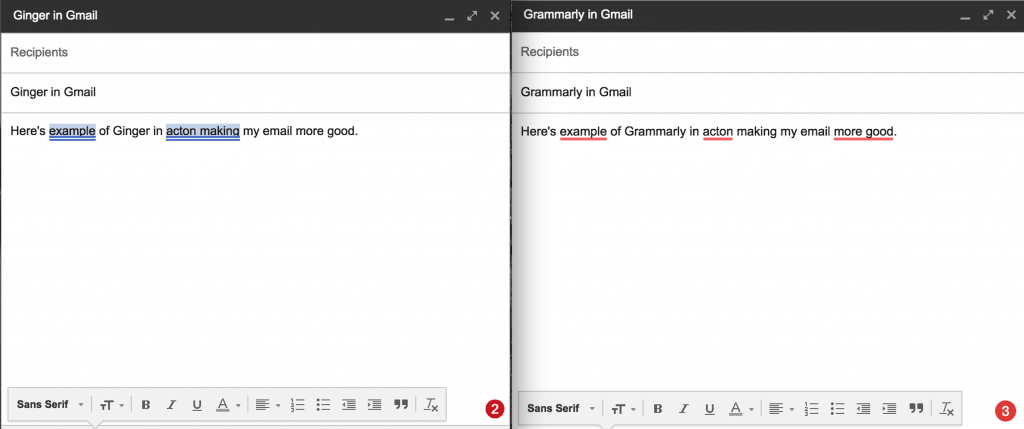Click Grammarly's red error counter badge

[x=1005, y=411]
